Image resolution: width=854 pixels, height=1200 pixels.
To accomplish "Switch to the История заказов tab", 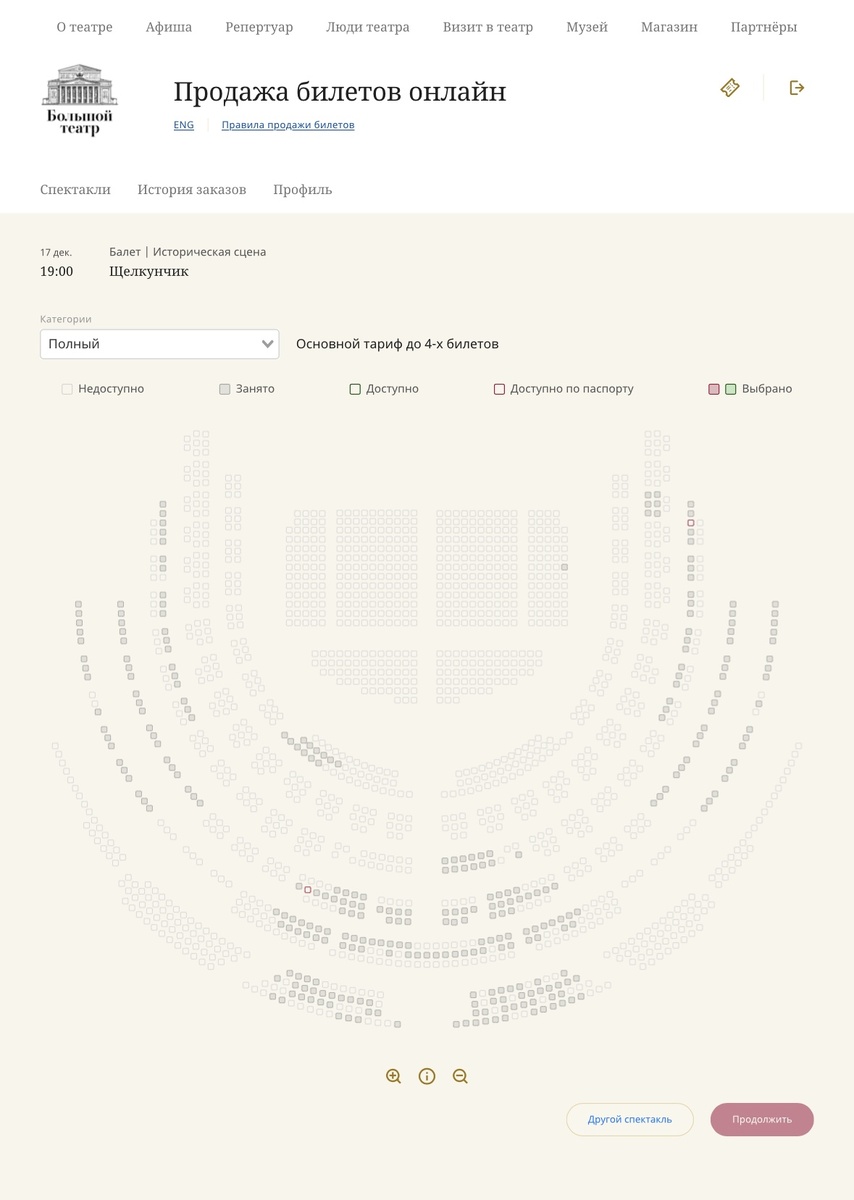I will pos(192,189).
